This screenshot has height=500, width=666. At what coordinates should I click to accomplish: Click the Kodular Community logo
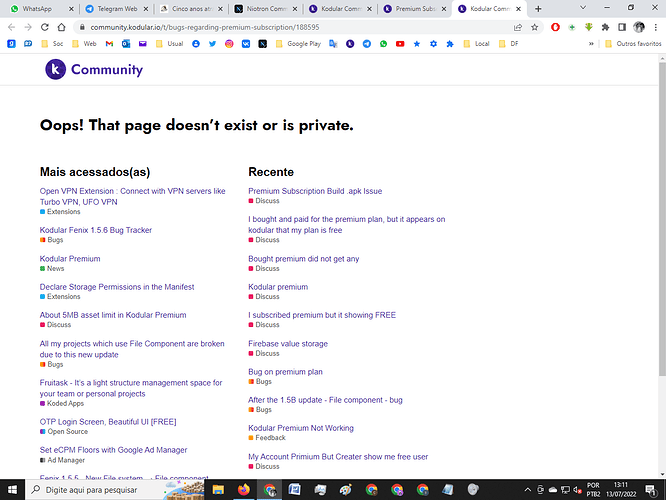pyautogui.click(x=94, y=70)
